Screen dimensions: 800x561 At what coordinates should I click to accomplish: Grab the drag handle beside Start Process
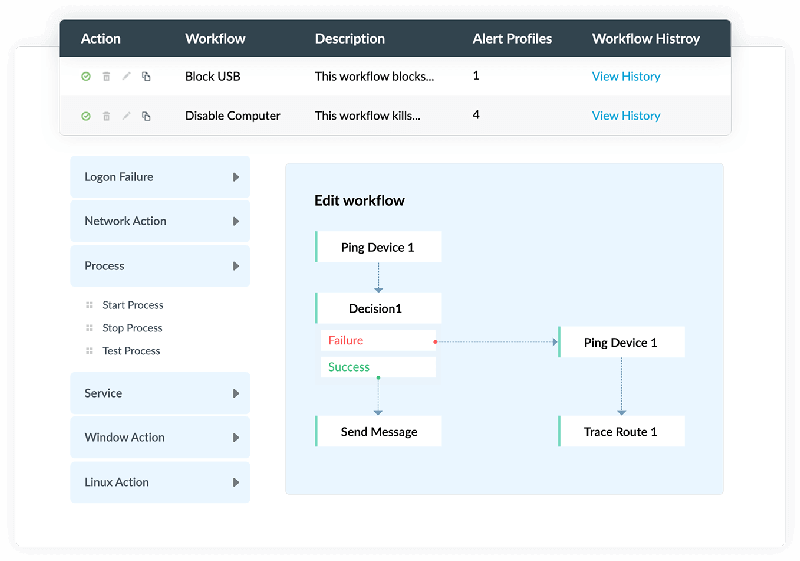coord(89,305)
